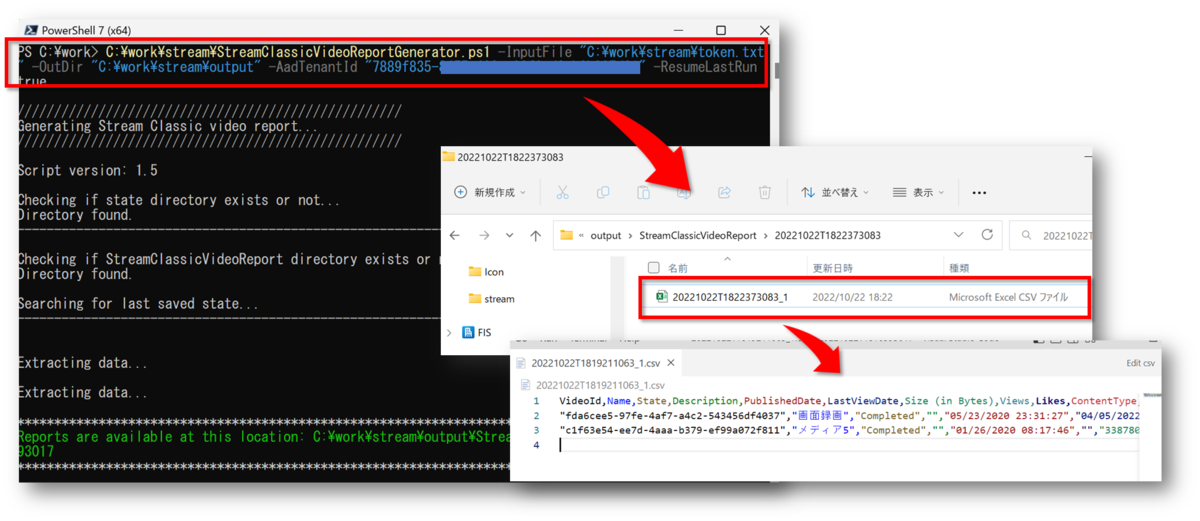Select file 20221022T1822373083_1 in the list
This screenshot has height=521, width=1200.
click(x=730, y=297)
